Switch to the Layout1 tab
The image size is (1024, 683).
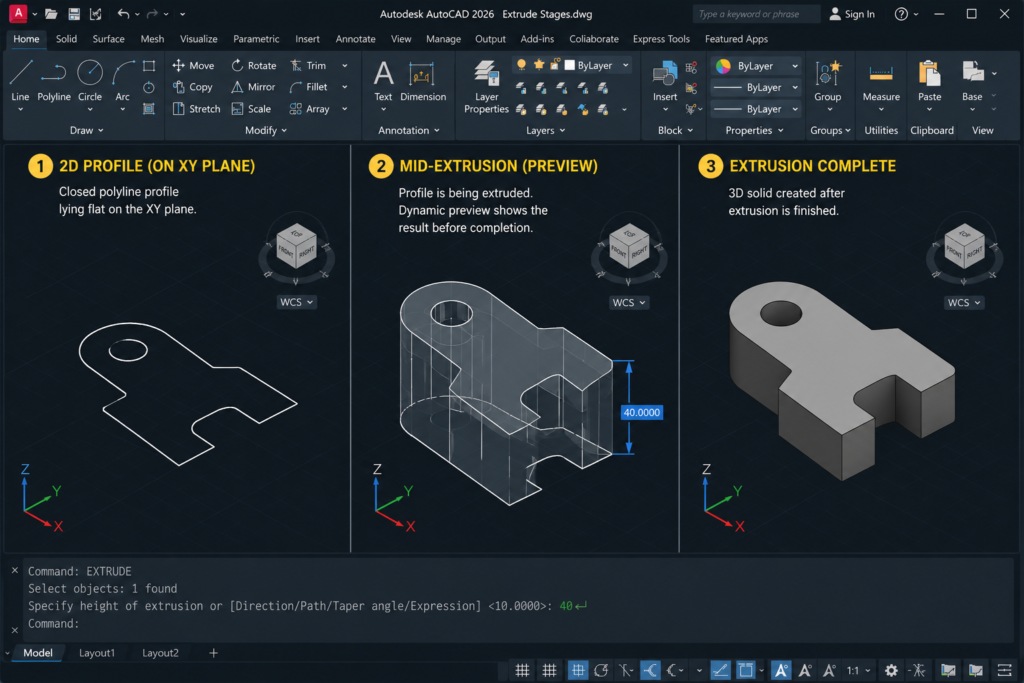click(97, 653)
